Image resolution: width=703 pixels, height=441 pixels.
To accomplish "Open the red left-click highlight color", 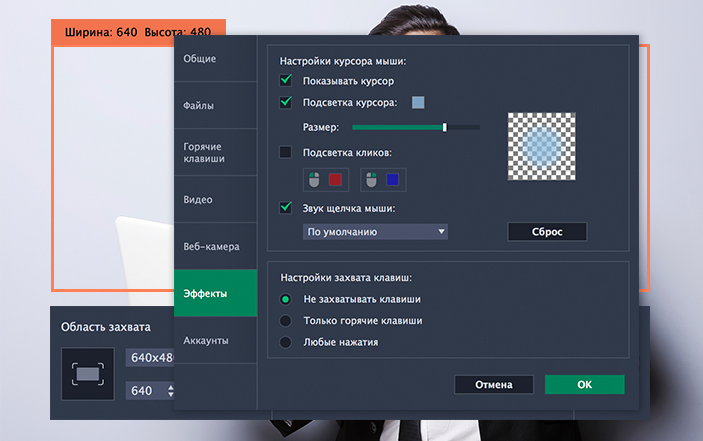I will [336, 180].
